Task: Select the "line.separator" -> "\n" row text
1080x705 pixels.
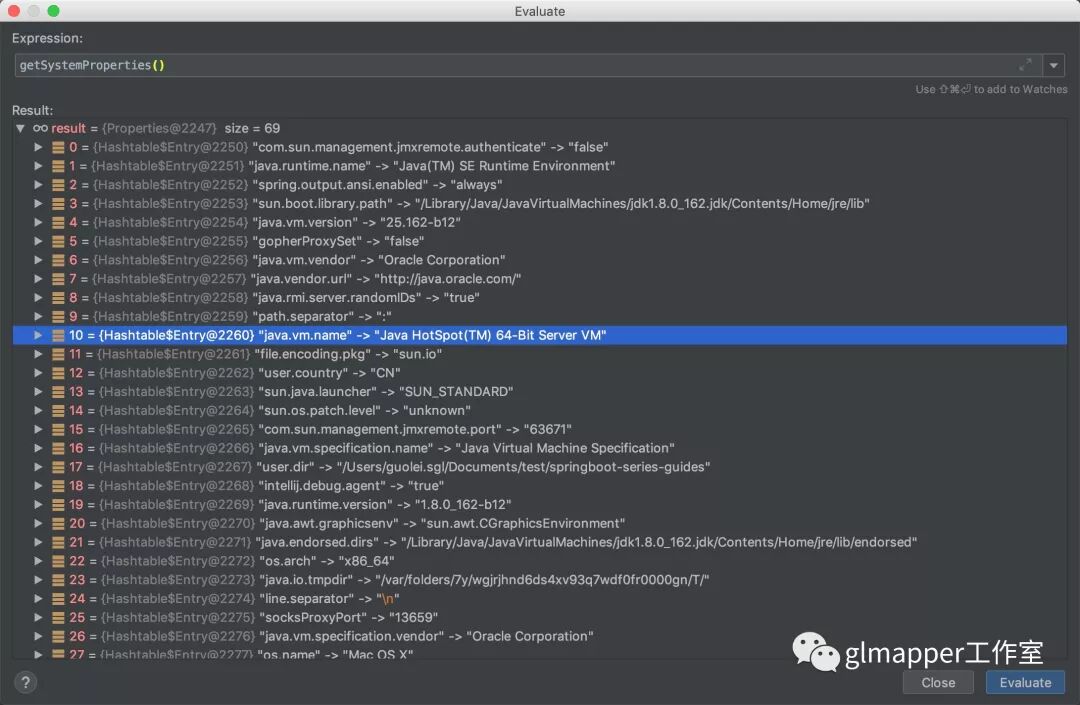Action: (329, 599)
